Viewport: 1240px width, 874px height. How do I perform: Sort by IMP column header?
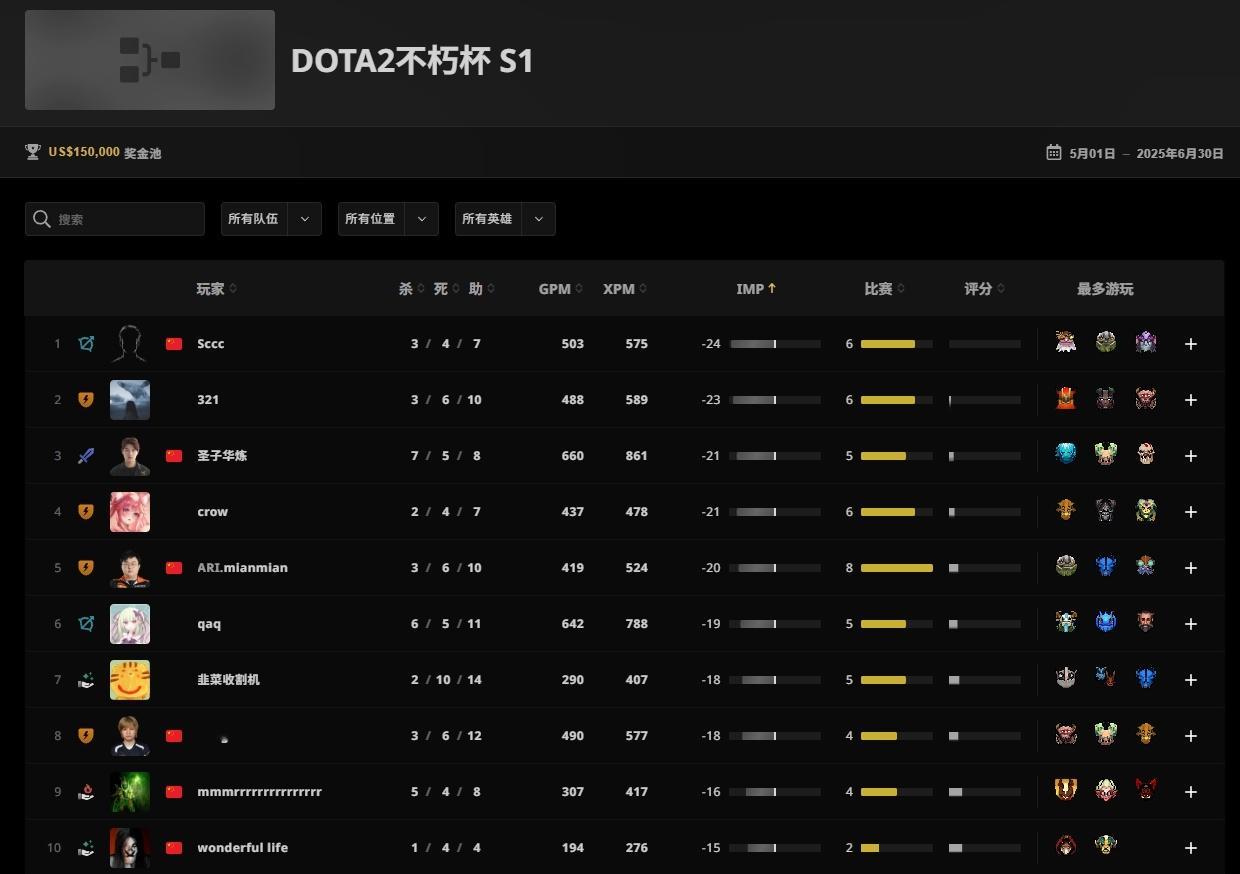[x=756, y=288]
